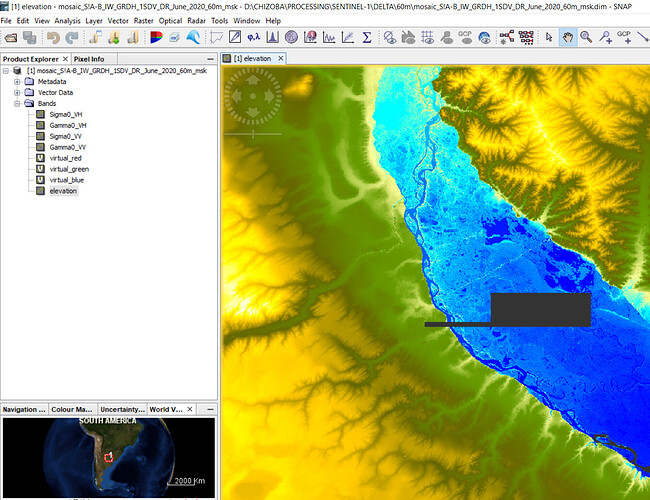Open the RGB image window icon
Viewport: 650px width, 500px height.
point(156,38)
